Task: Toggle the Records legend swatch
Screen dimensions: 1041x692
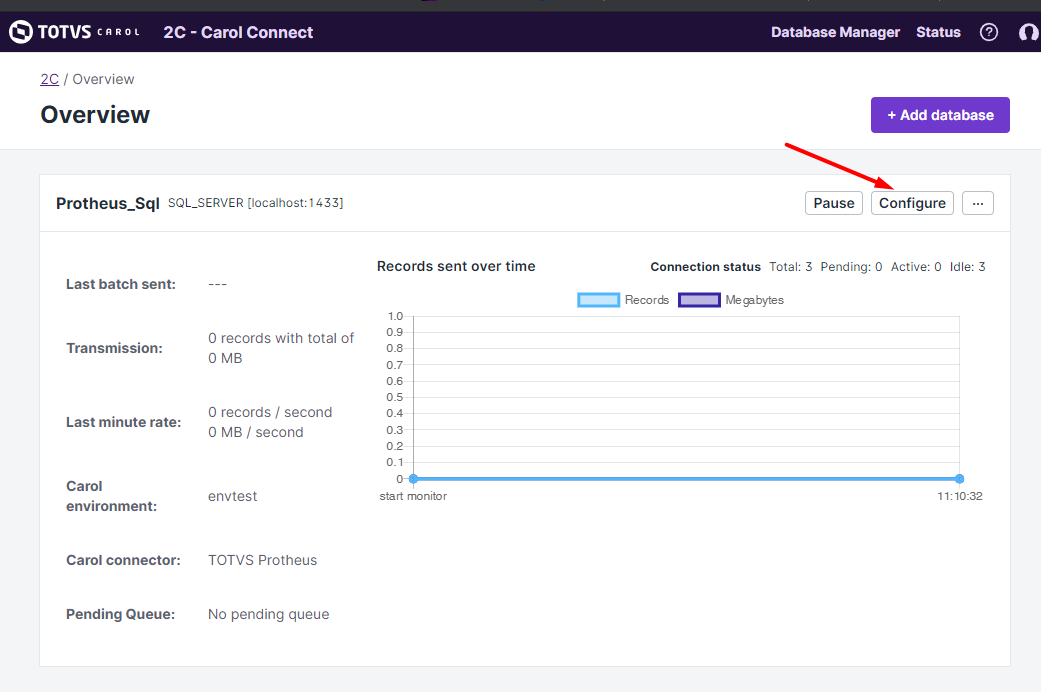Action: (x=598, y=300)
